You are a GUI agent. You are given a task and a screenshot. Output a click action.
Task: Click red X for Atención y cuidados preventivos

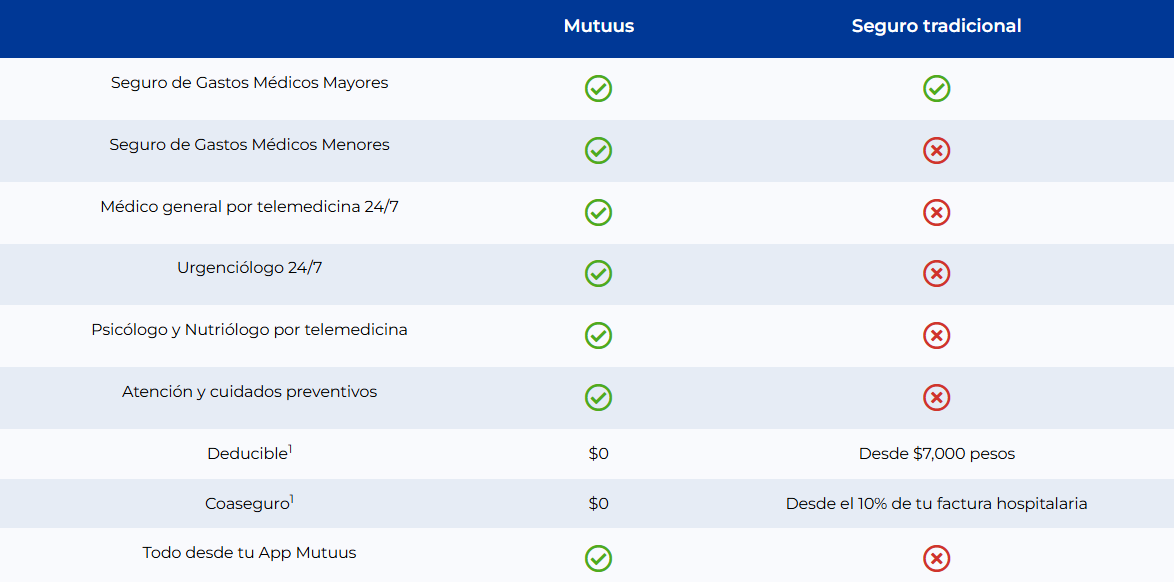coord(936,397)
